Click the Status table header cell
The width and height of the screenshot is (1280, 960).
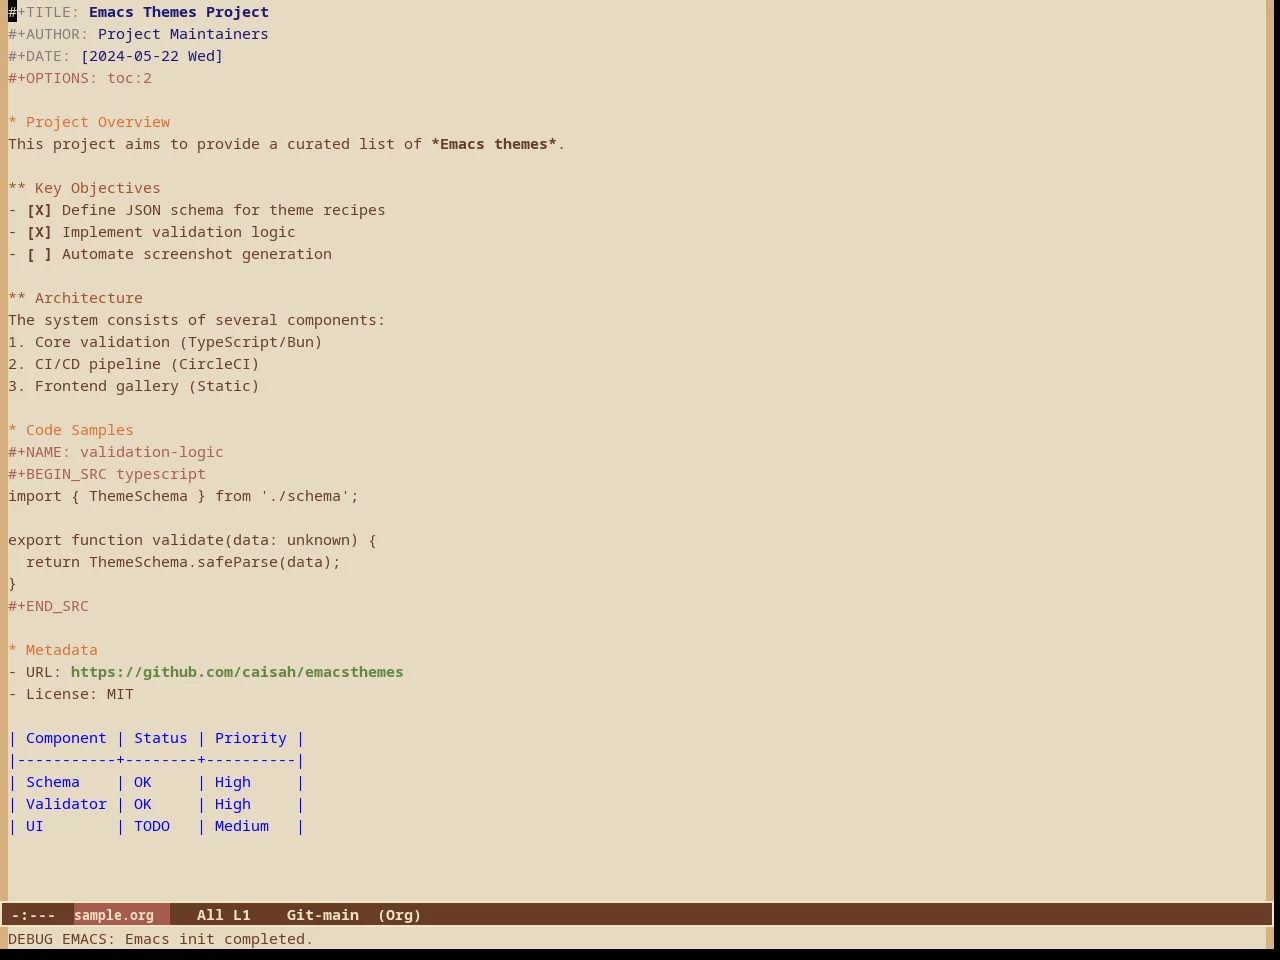161,738
